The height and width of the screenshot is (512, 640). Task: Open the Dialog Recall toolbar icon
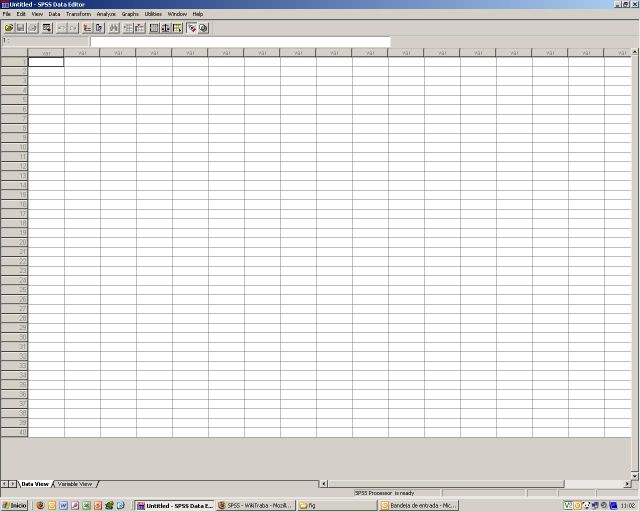tap(47, 28)
